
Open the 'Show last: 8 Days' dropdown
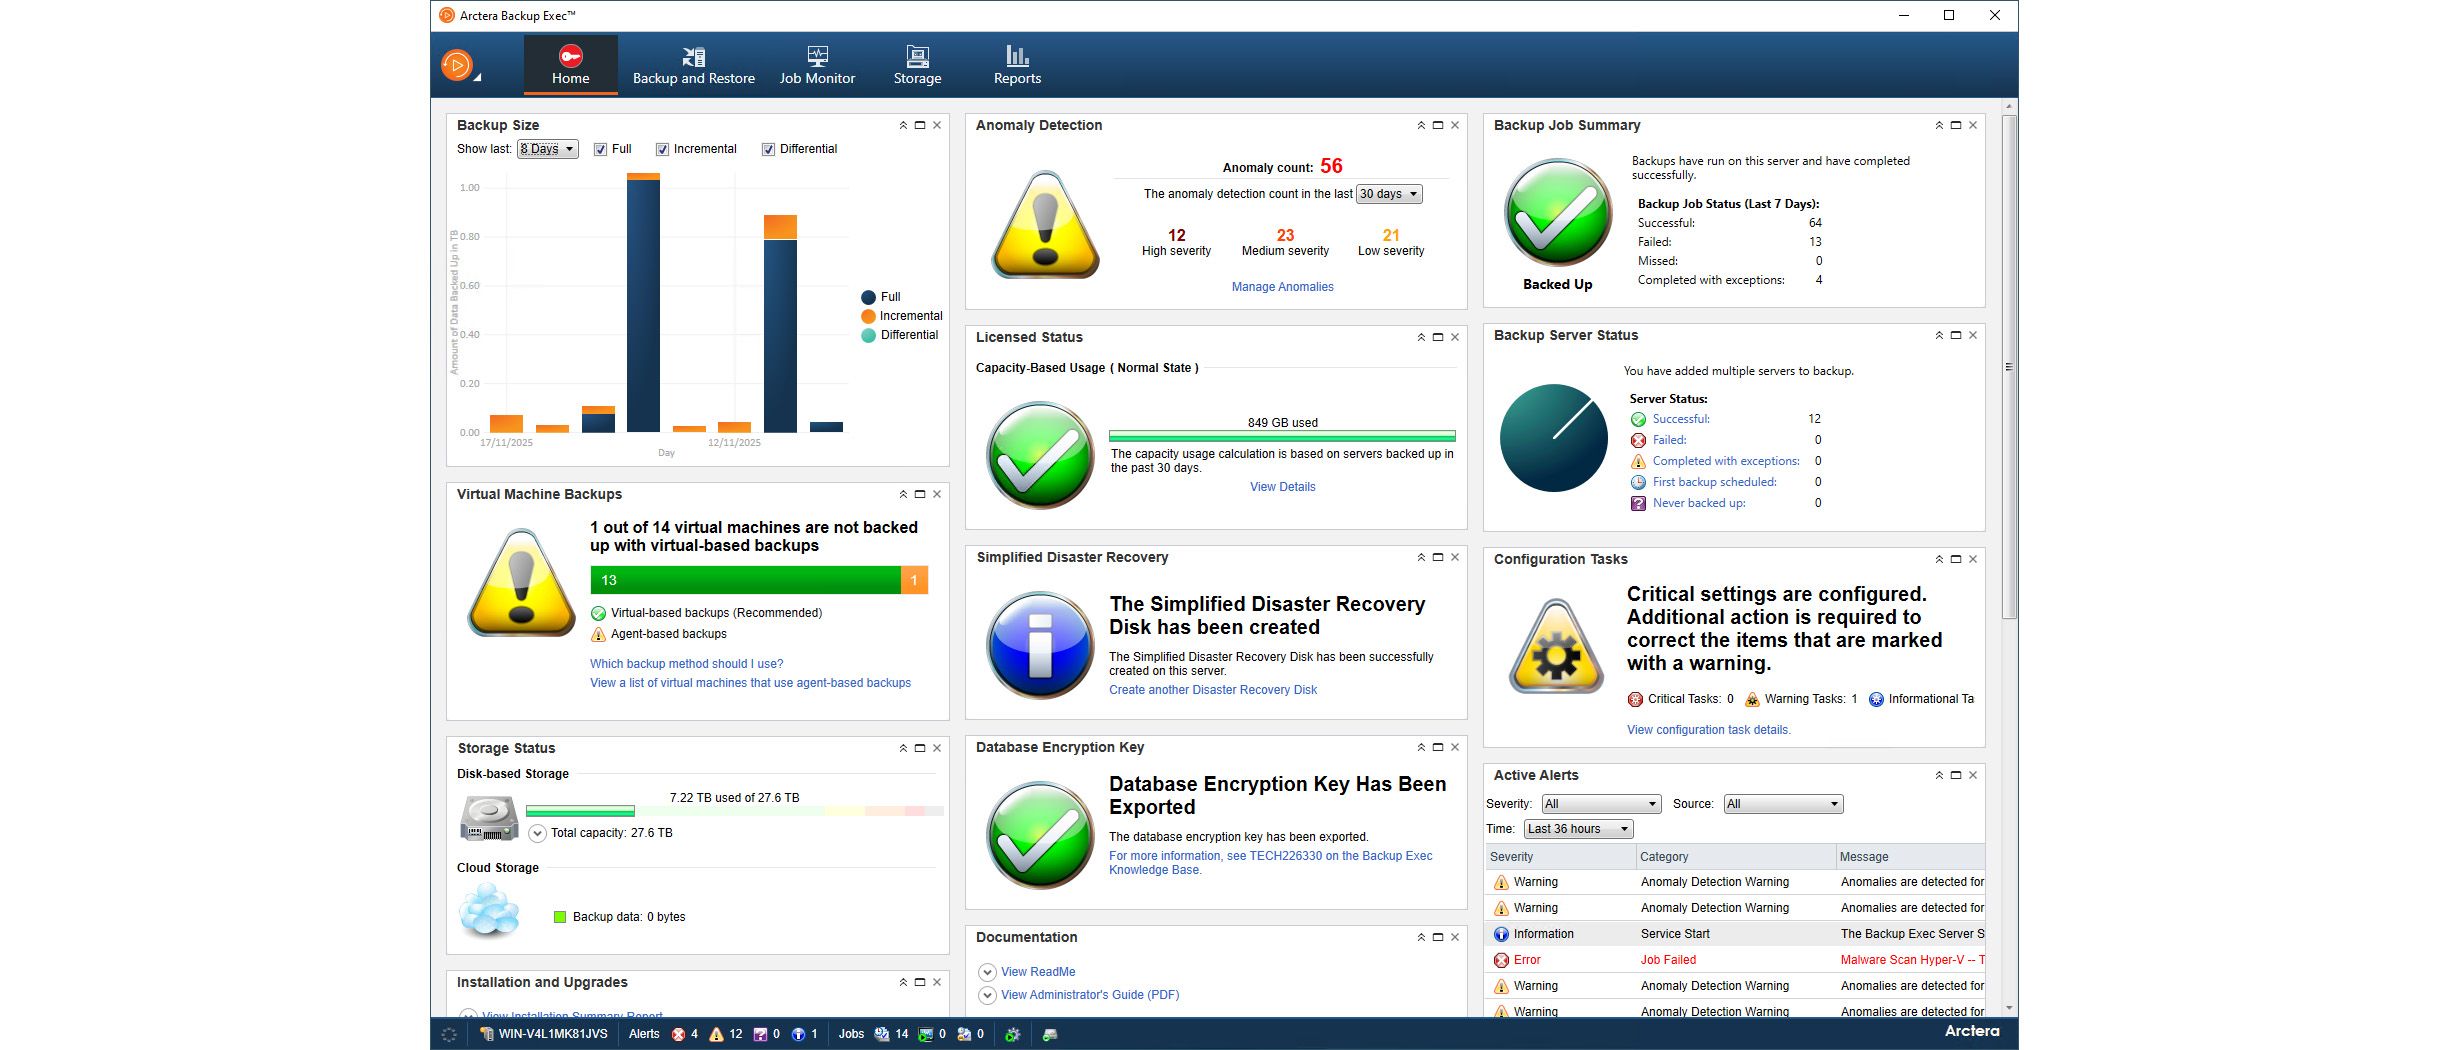[x=547, y=148]
